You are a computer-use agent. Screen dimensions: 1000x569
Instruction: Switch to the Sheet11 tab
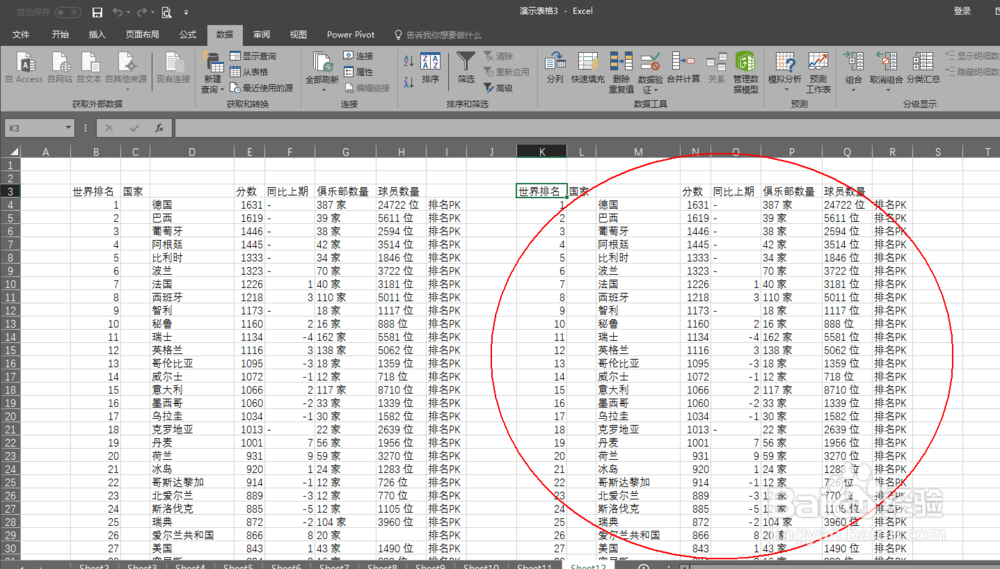coord(534,566)
